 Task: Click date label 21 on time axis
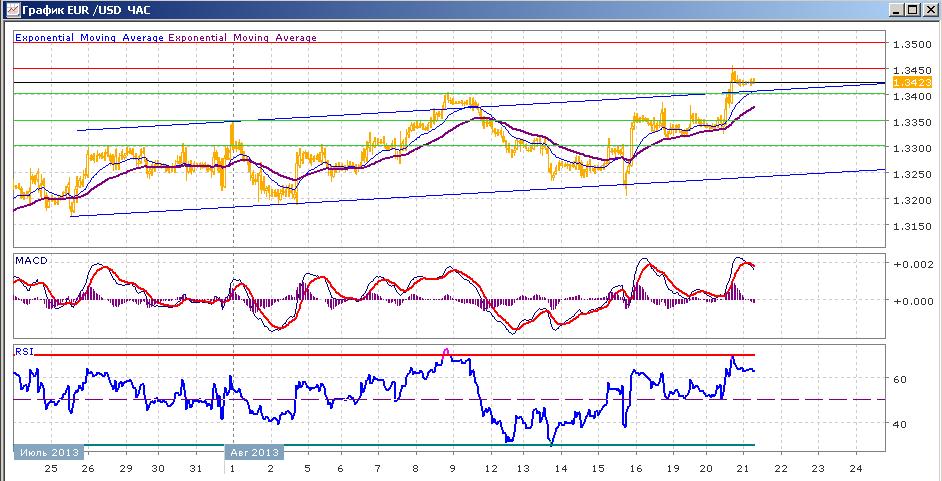click(x=743, y=468)
